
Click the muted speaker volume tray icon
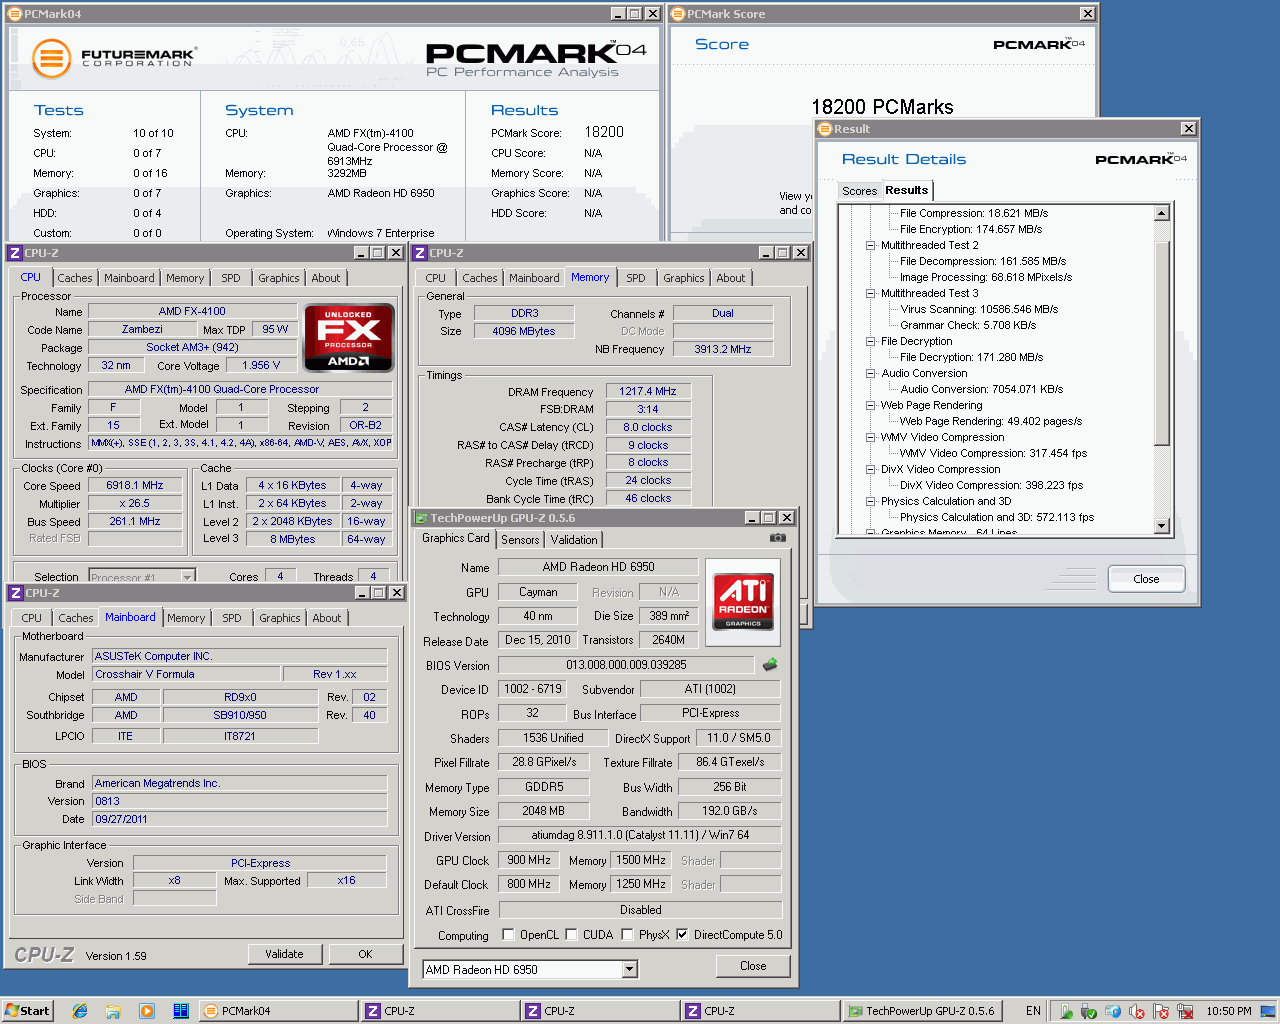pyautogui.click(x=1137, y=1011)
